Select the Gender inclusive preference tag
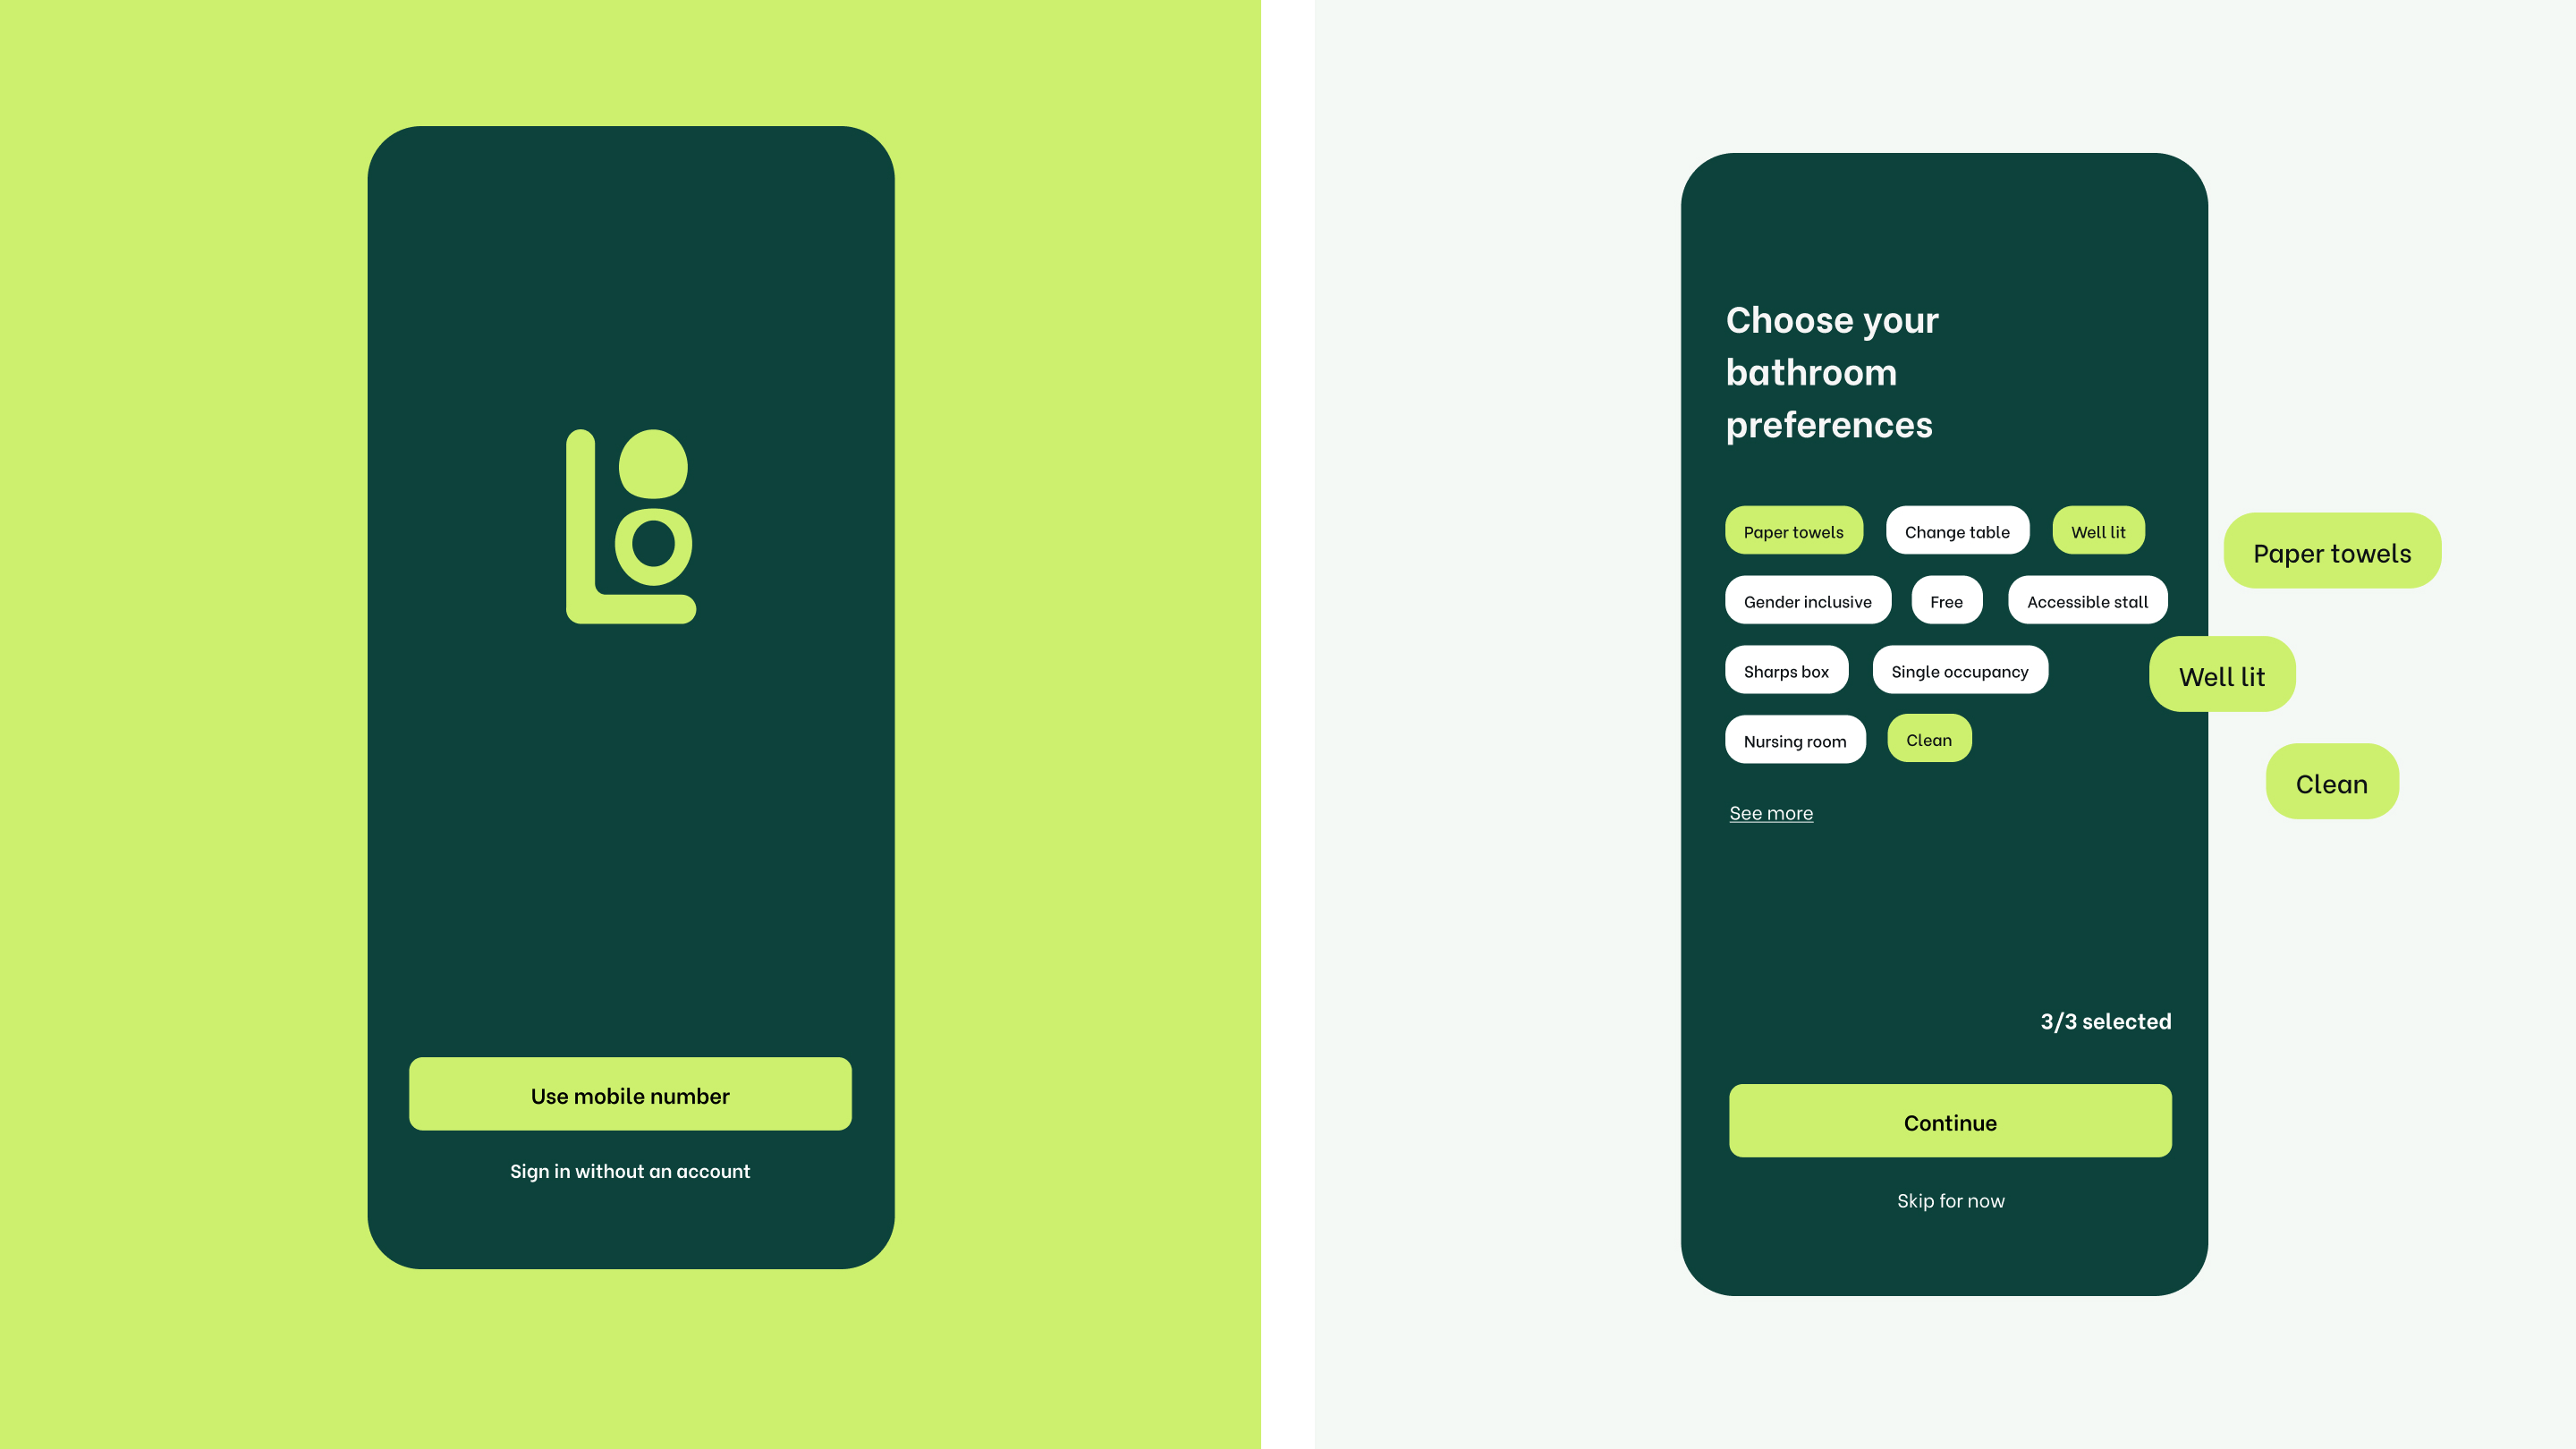The width and height of the screenshot is (2576, 1449). click(1809, 600)
